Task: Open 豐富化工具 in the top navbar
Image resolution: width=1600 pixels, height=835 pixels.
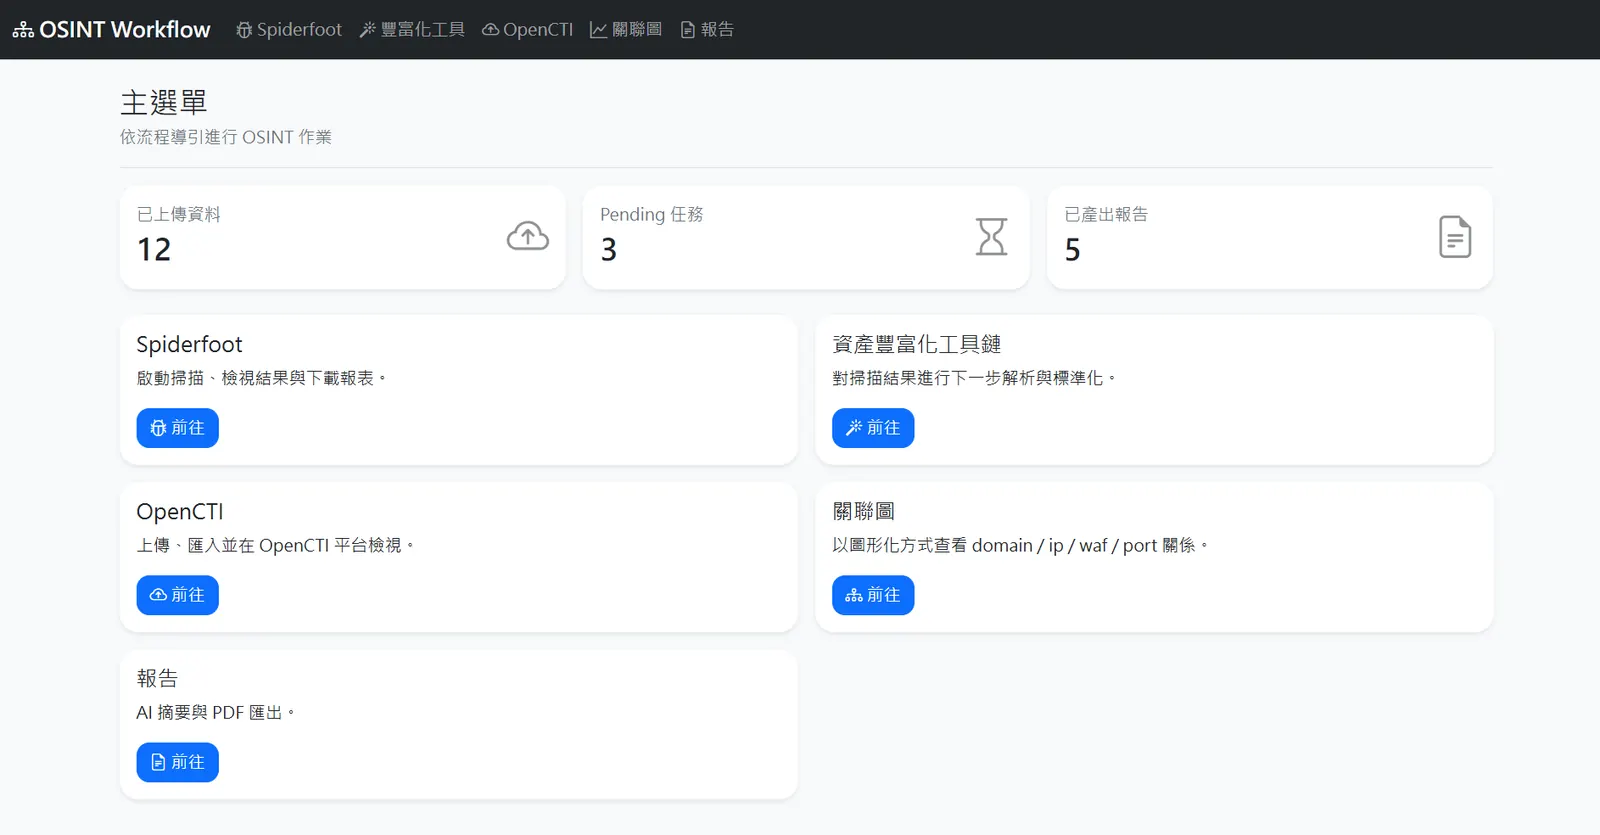Action: (x=412, y=30)
